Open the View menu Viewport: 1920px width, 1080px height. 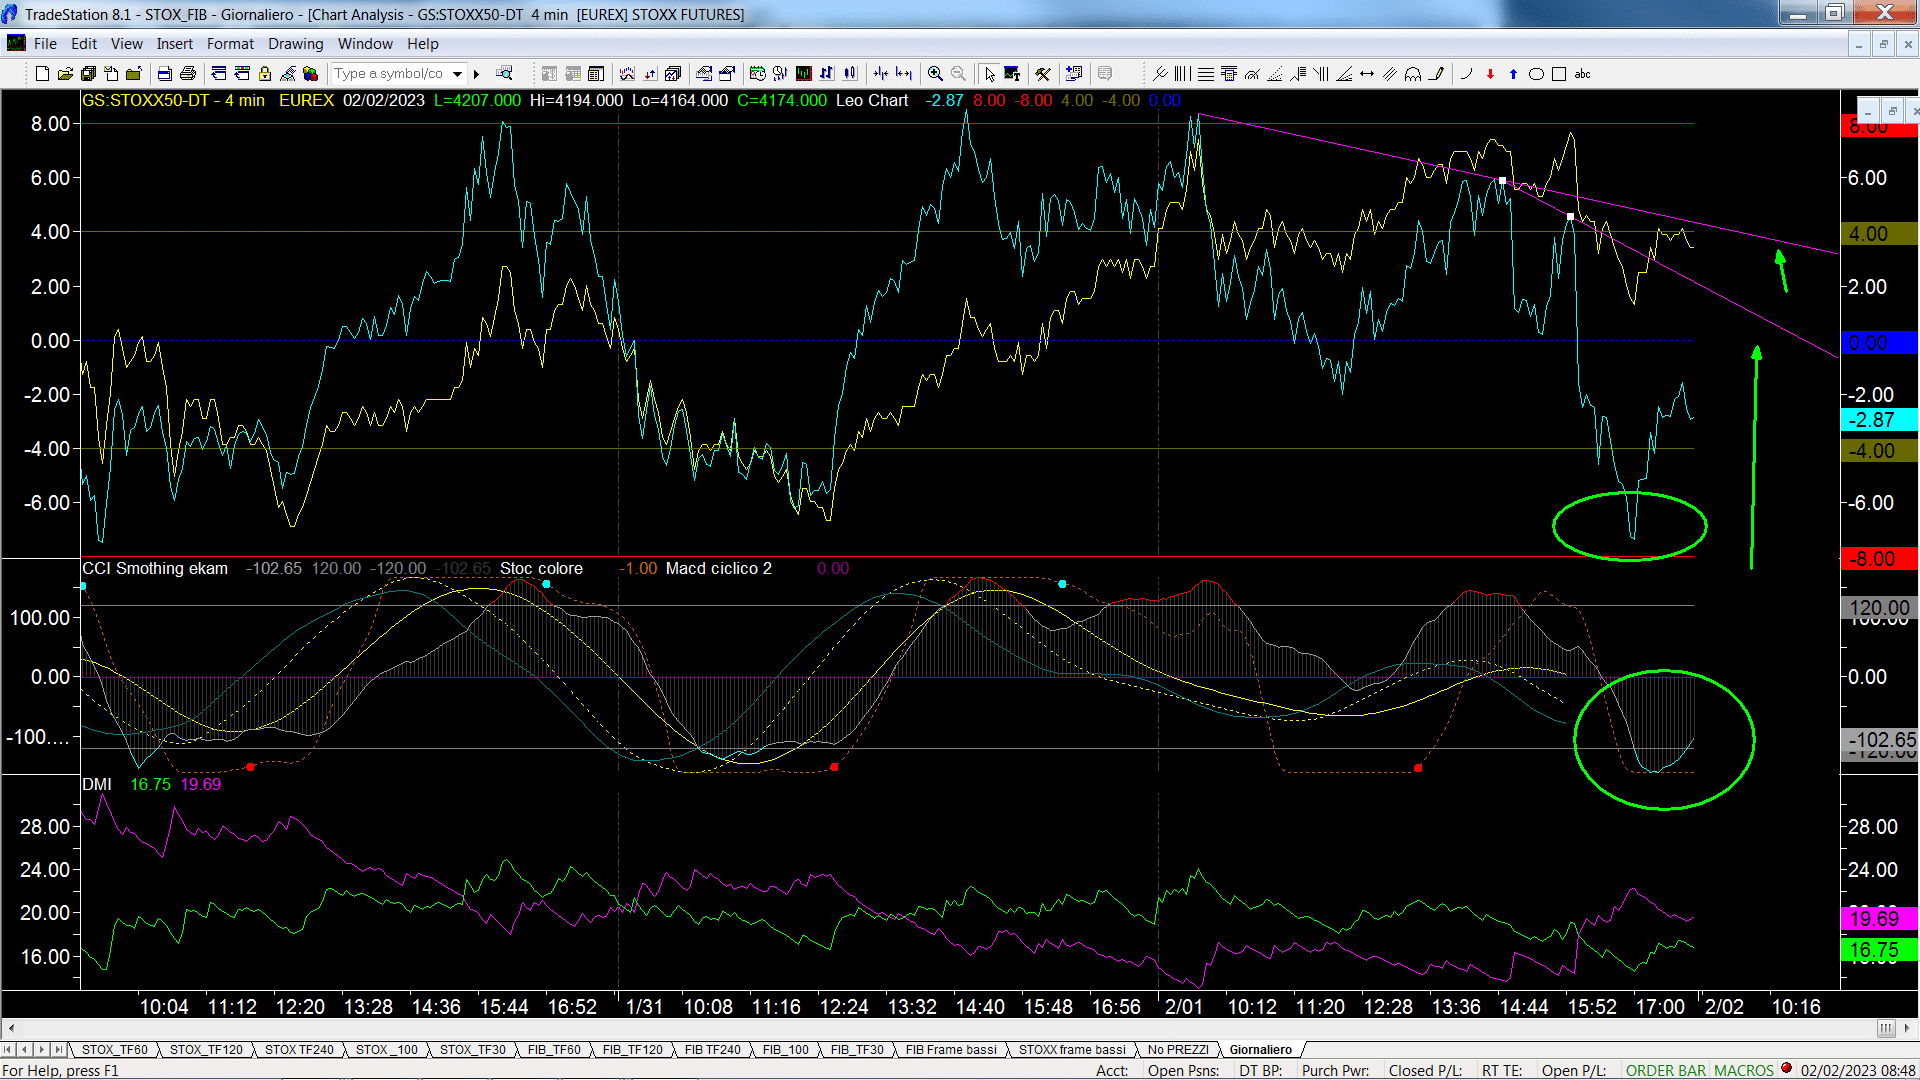[126, 44]
